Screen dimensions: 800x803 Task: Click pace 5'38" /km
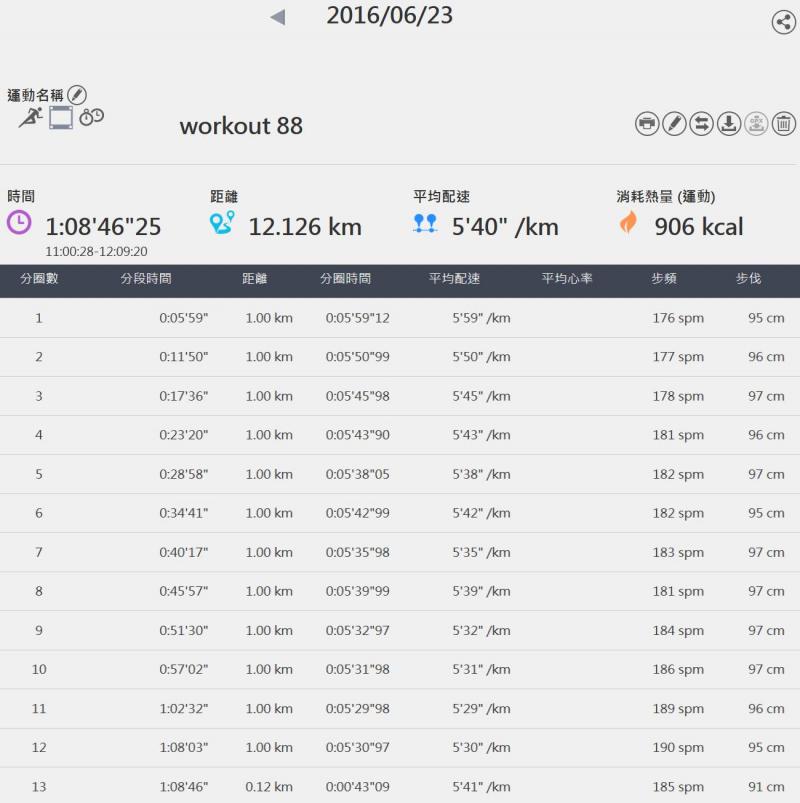[481, 474]
